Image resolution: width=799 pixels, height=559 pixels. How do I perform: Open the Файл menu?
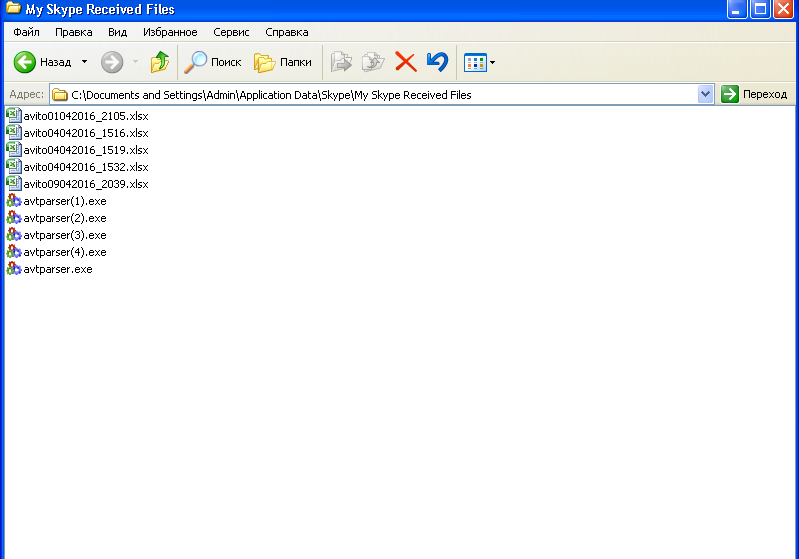pyautogui.click(x=26, y=32)
